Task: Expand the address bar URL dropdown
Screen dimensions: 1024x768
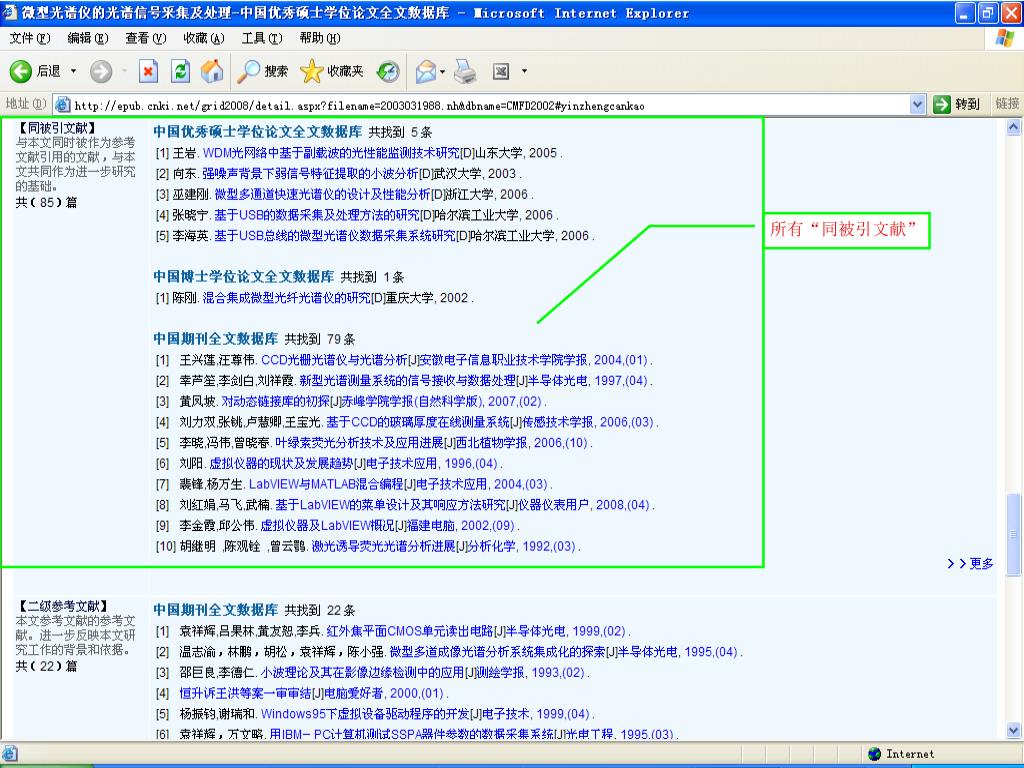Action: (917, 104)
